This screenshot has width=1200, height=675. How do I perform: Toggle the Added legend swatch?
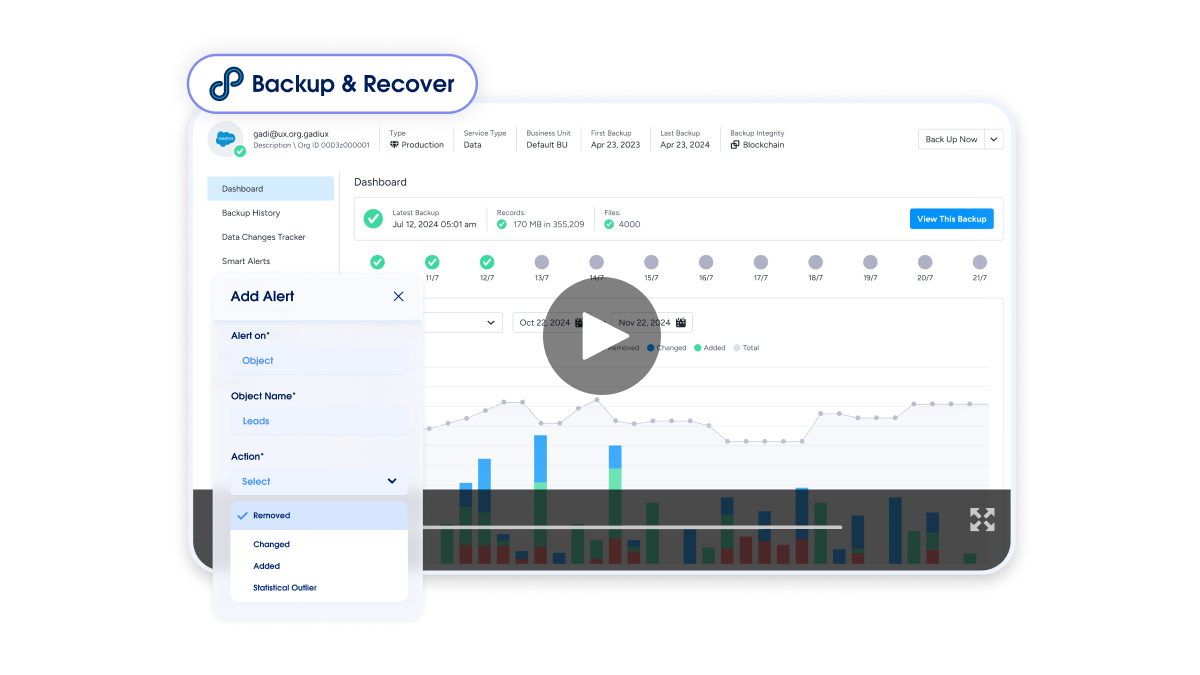pos(699,348)
